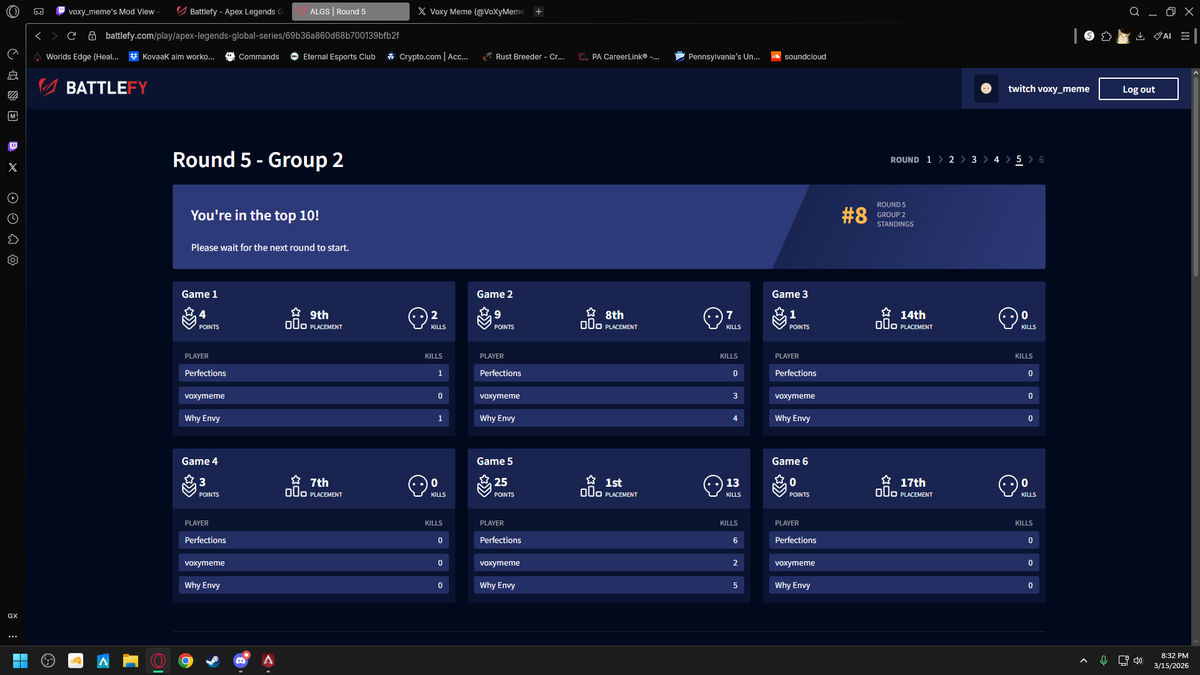Go to Round 2 in round navigation
The width and height of the screenshot is (1200, 675).
tap(951, 160)
